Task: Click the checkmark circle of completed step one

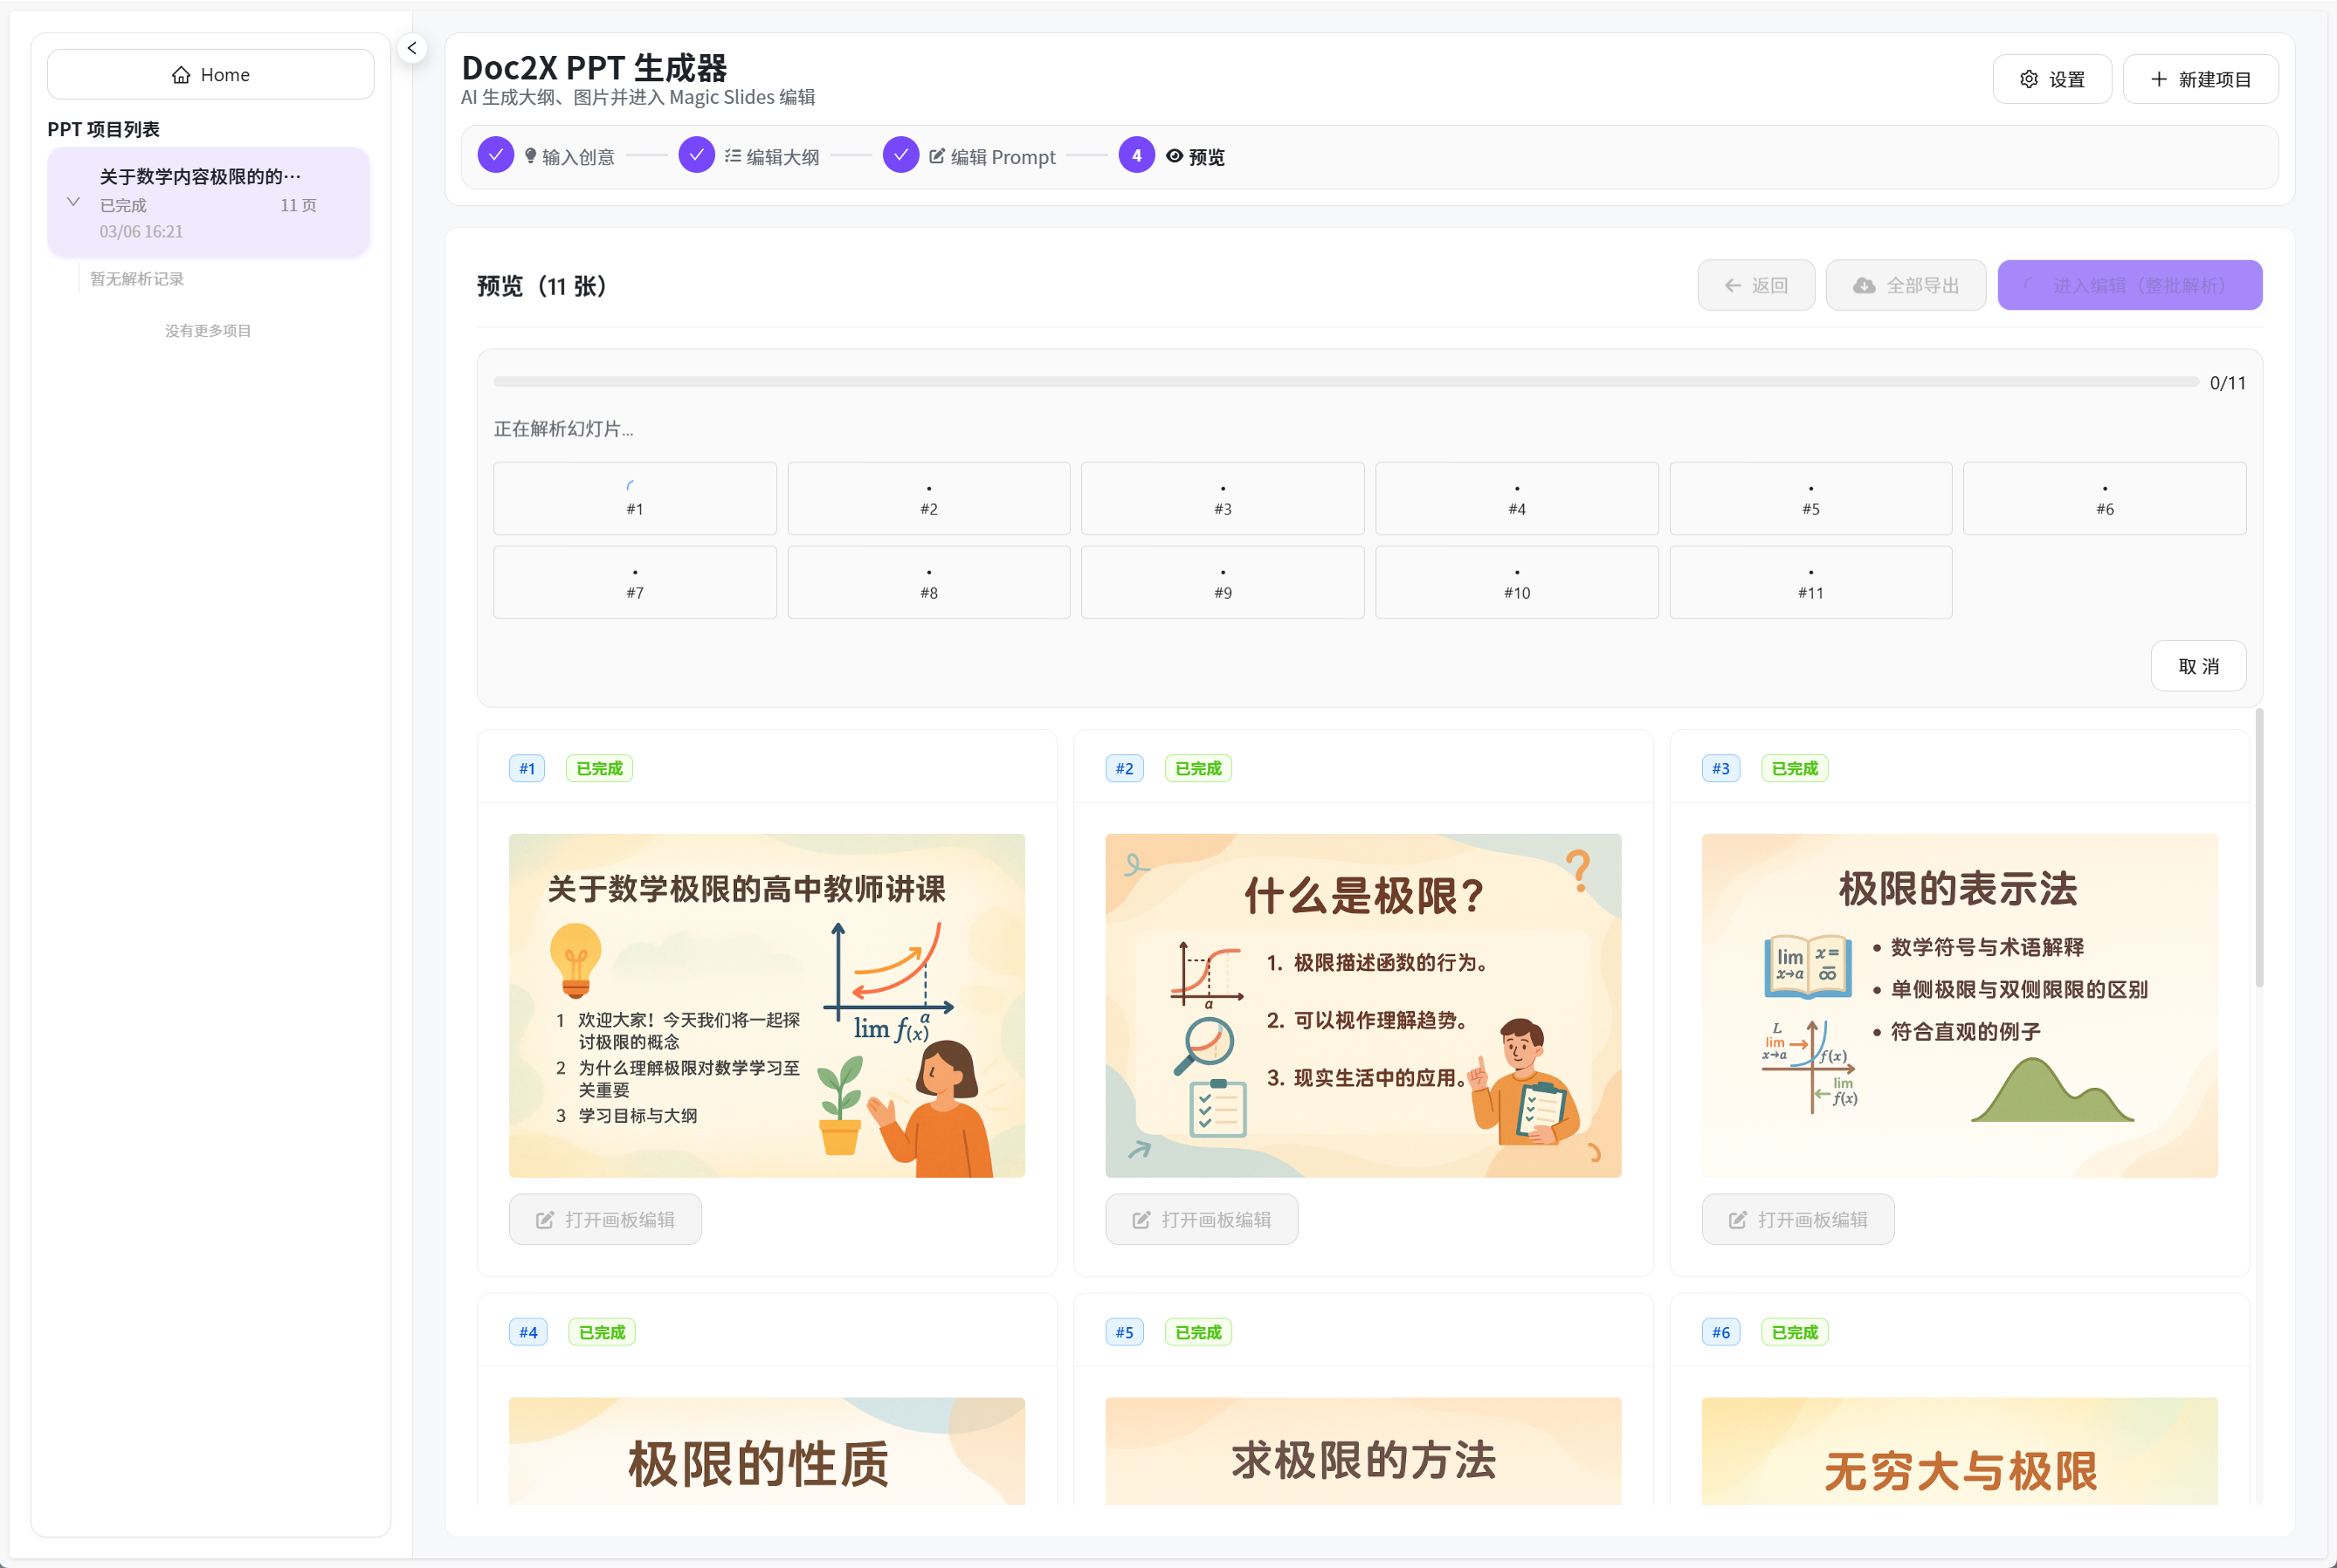Action: (x=495, y=155)
